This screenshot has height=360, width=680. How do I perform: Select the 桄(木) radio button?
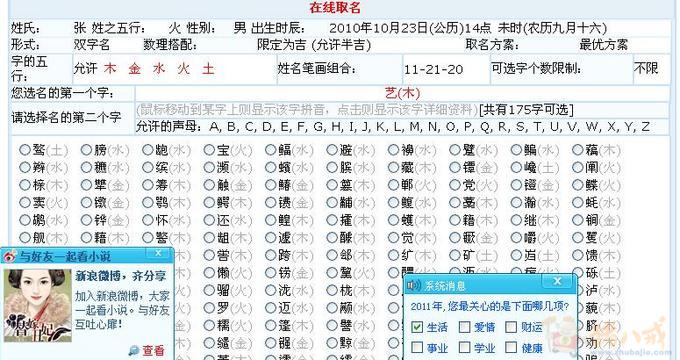coord(333,290)
